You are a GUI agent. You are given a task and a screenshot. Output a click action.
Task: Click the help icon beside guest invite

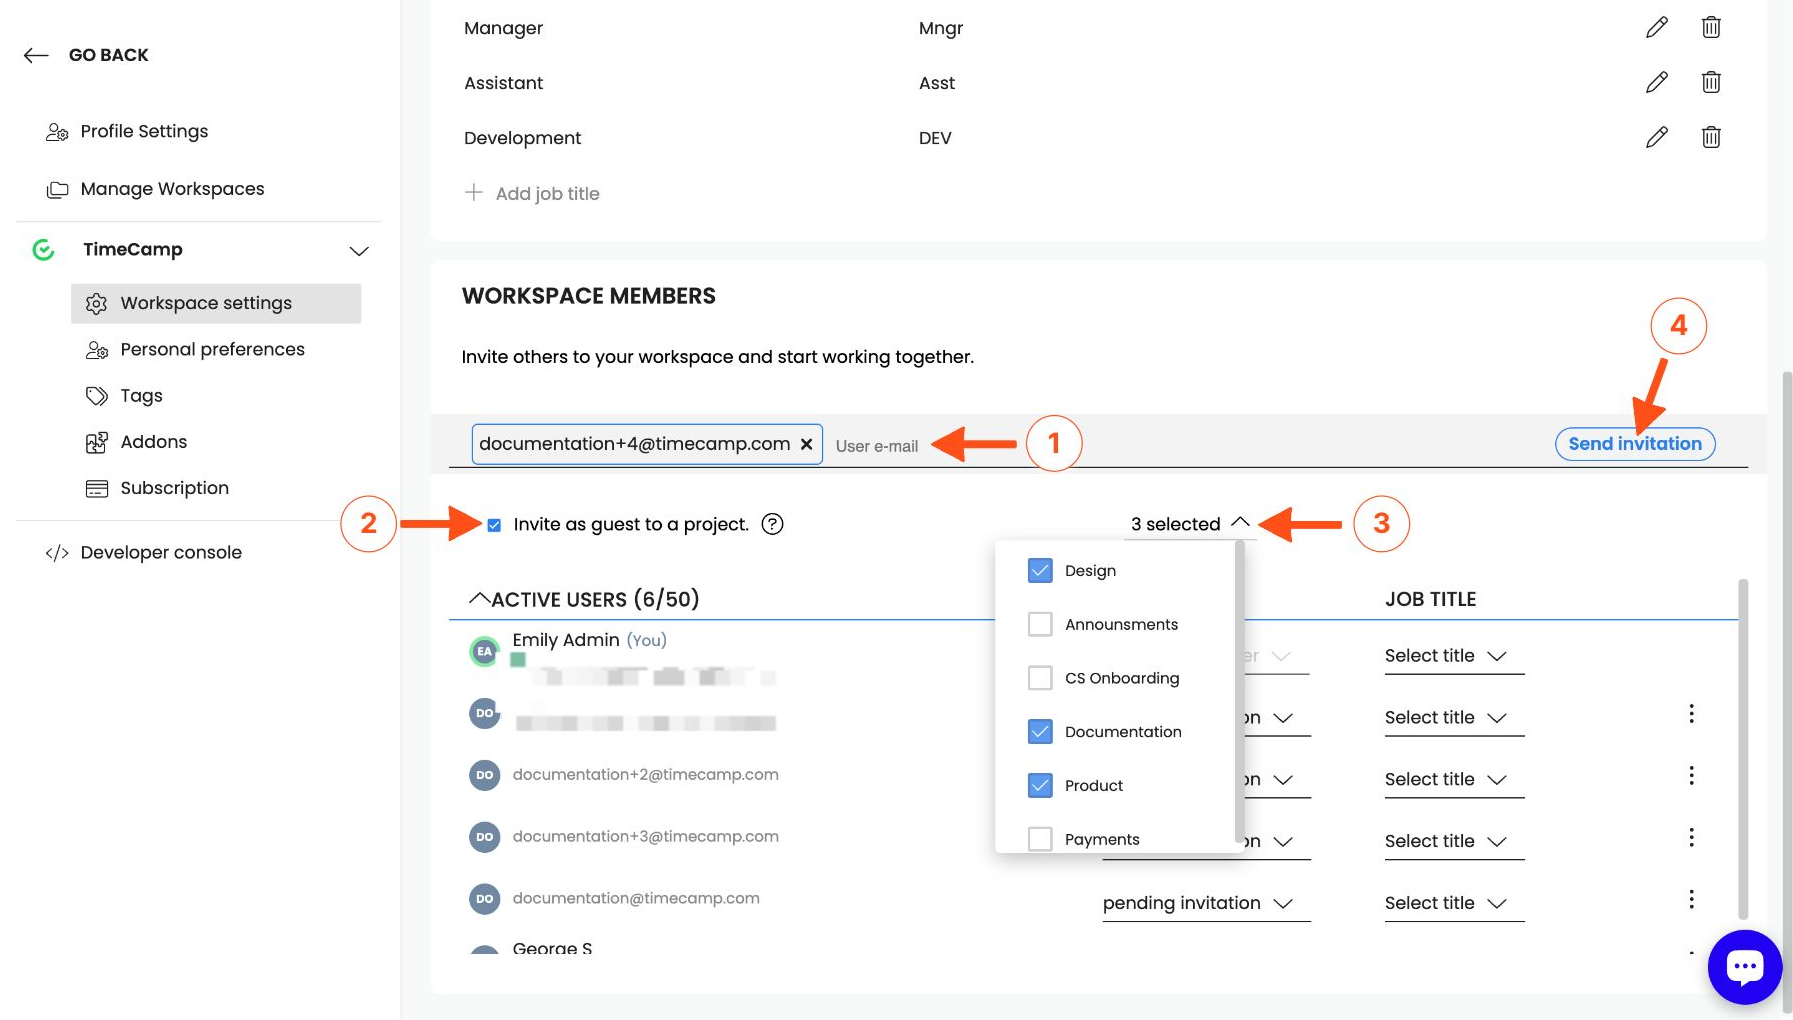point(772,524)
